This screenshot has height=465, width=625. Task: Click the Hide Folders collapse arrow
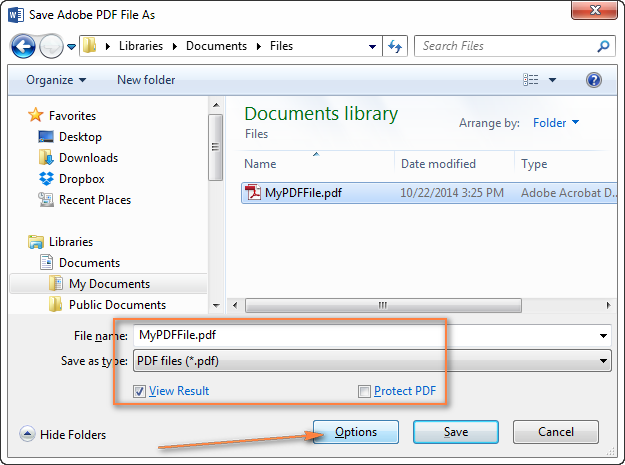(x=27, y=434)
